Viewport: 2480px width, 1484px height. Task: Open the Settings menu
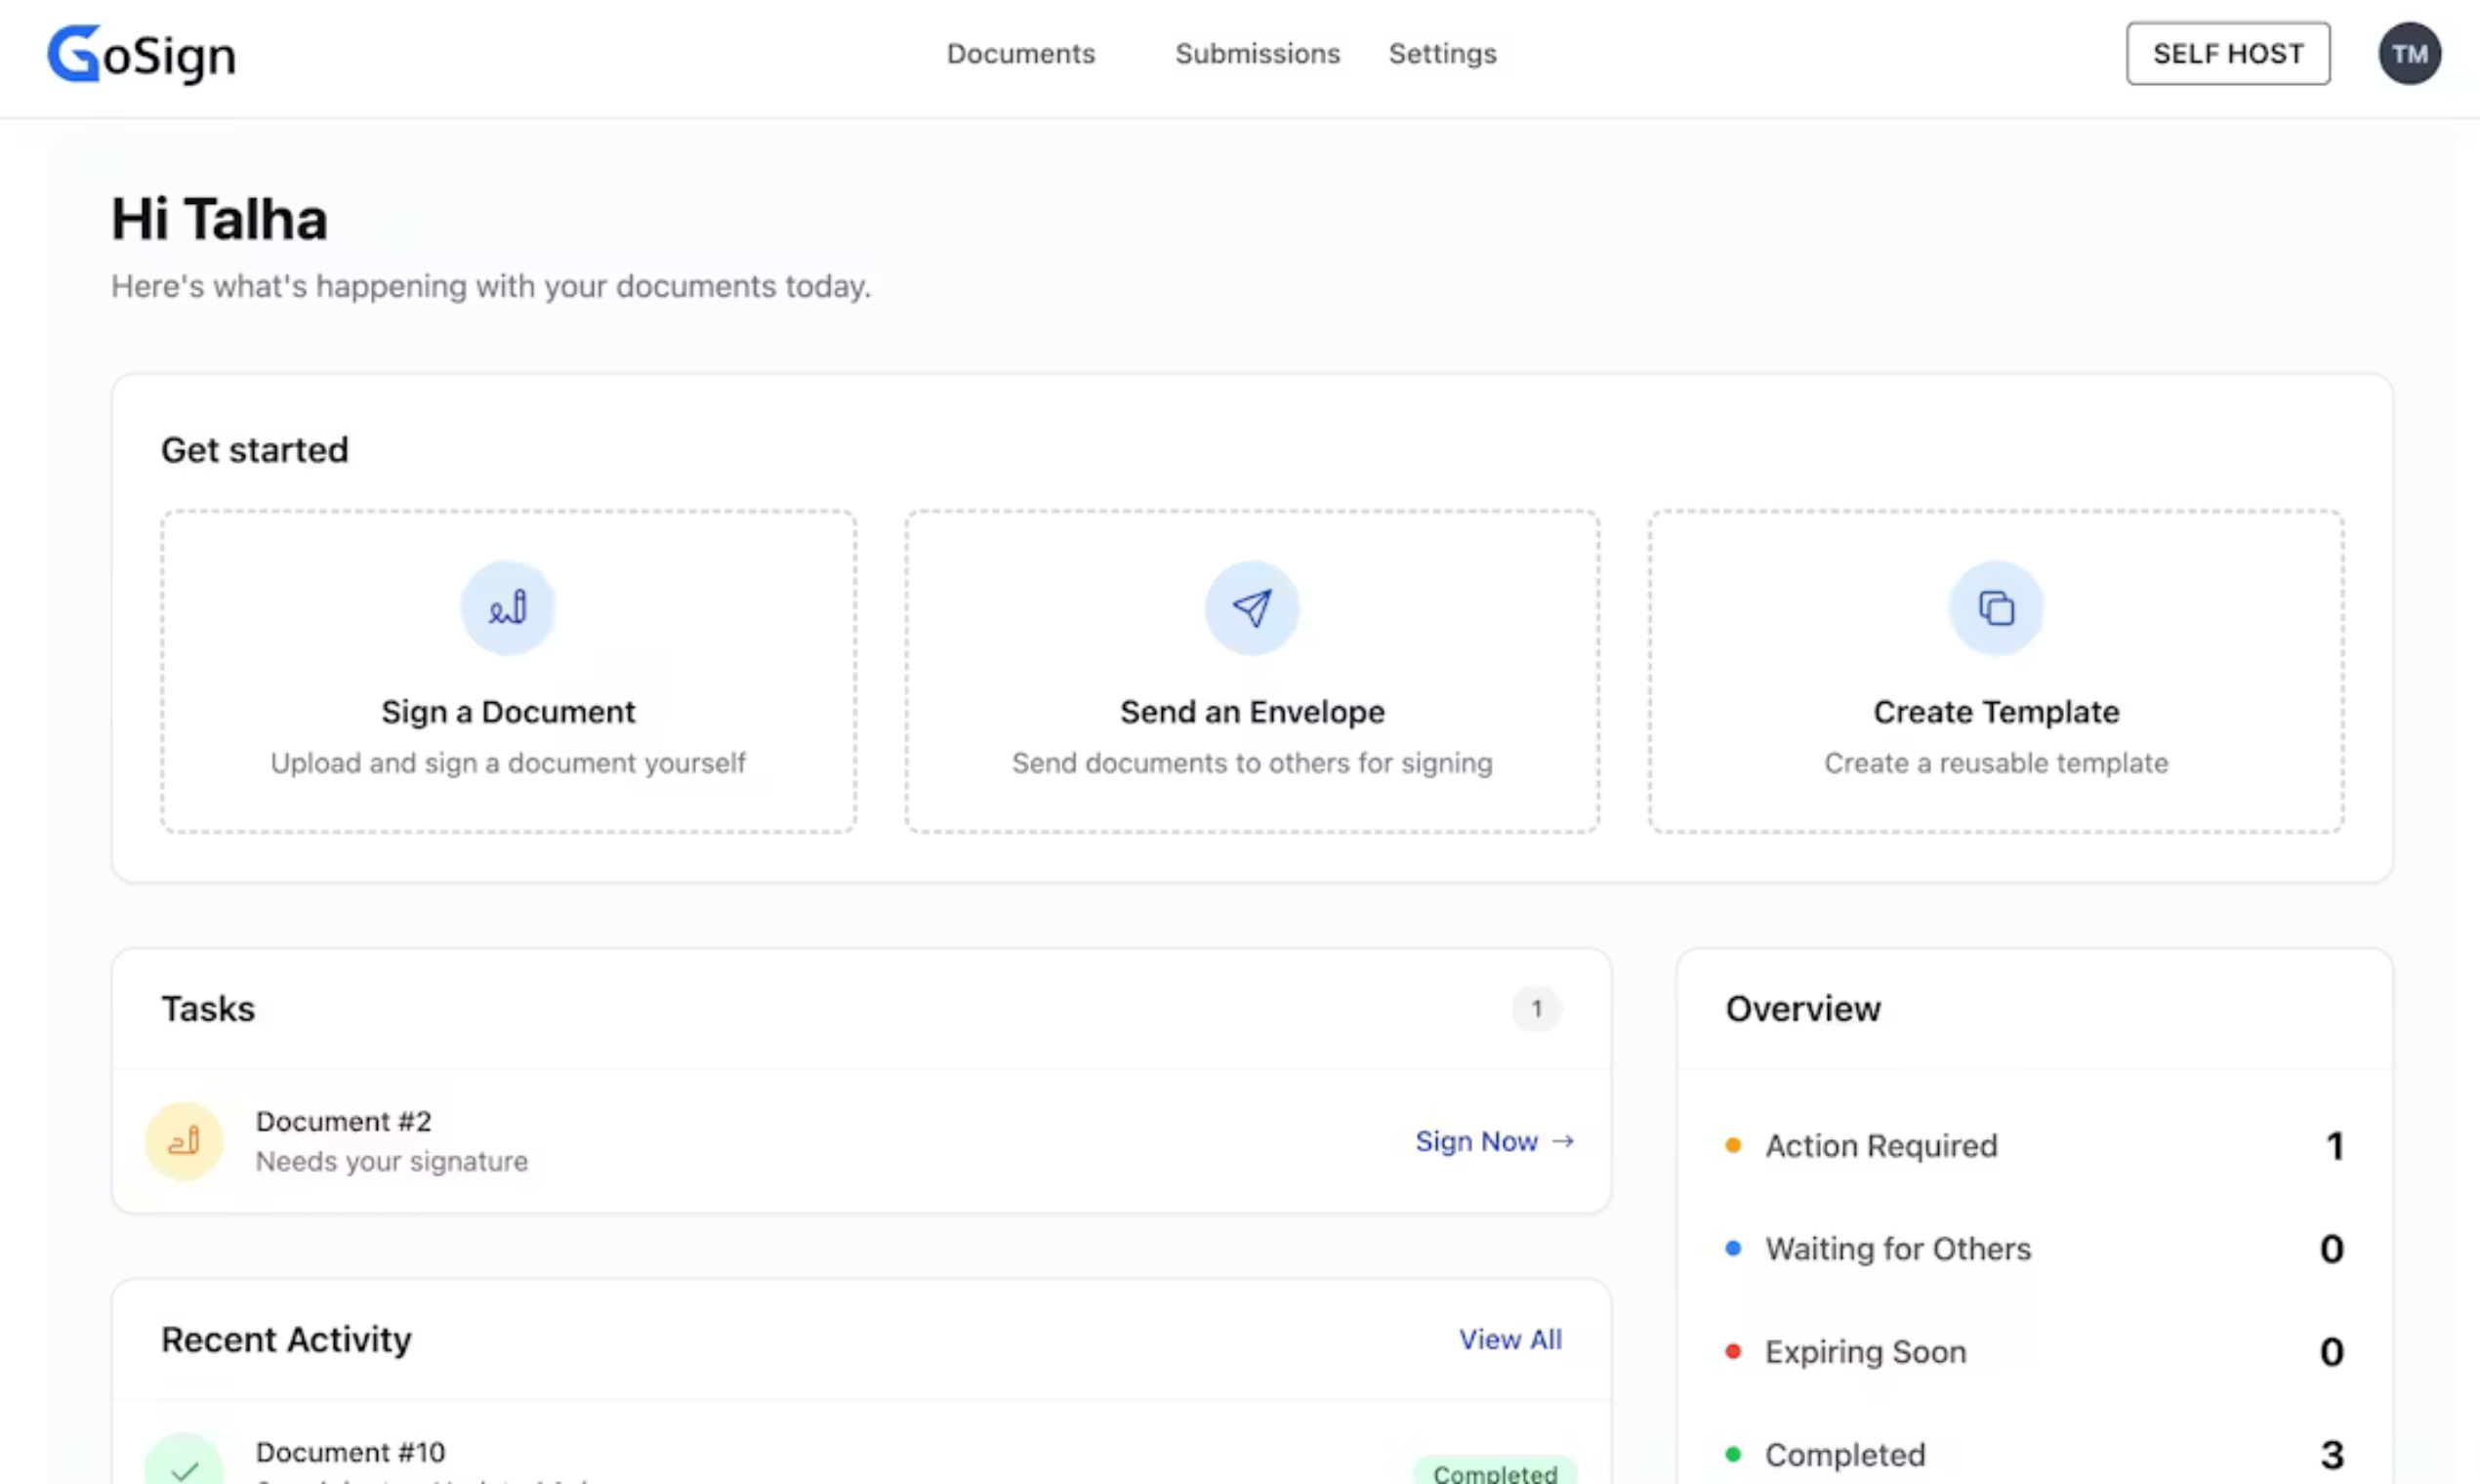[x=1442, y=54]
